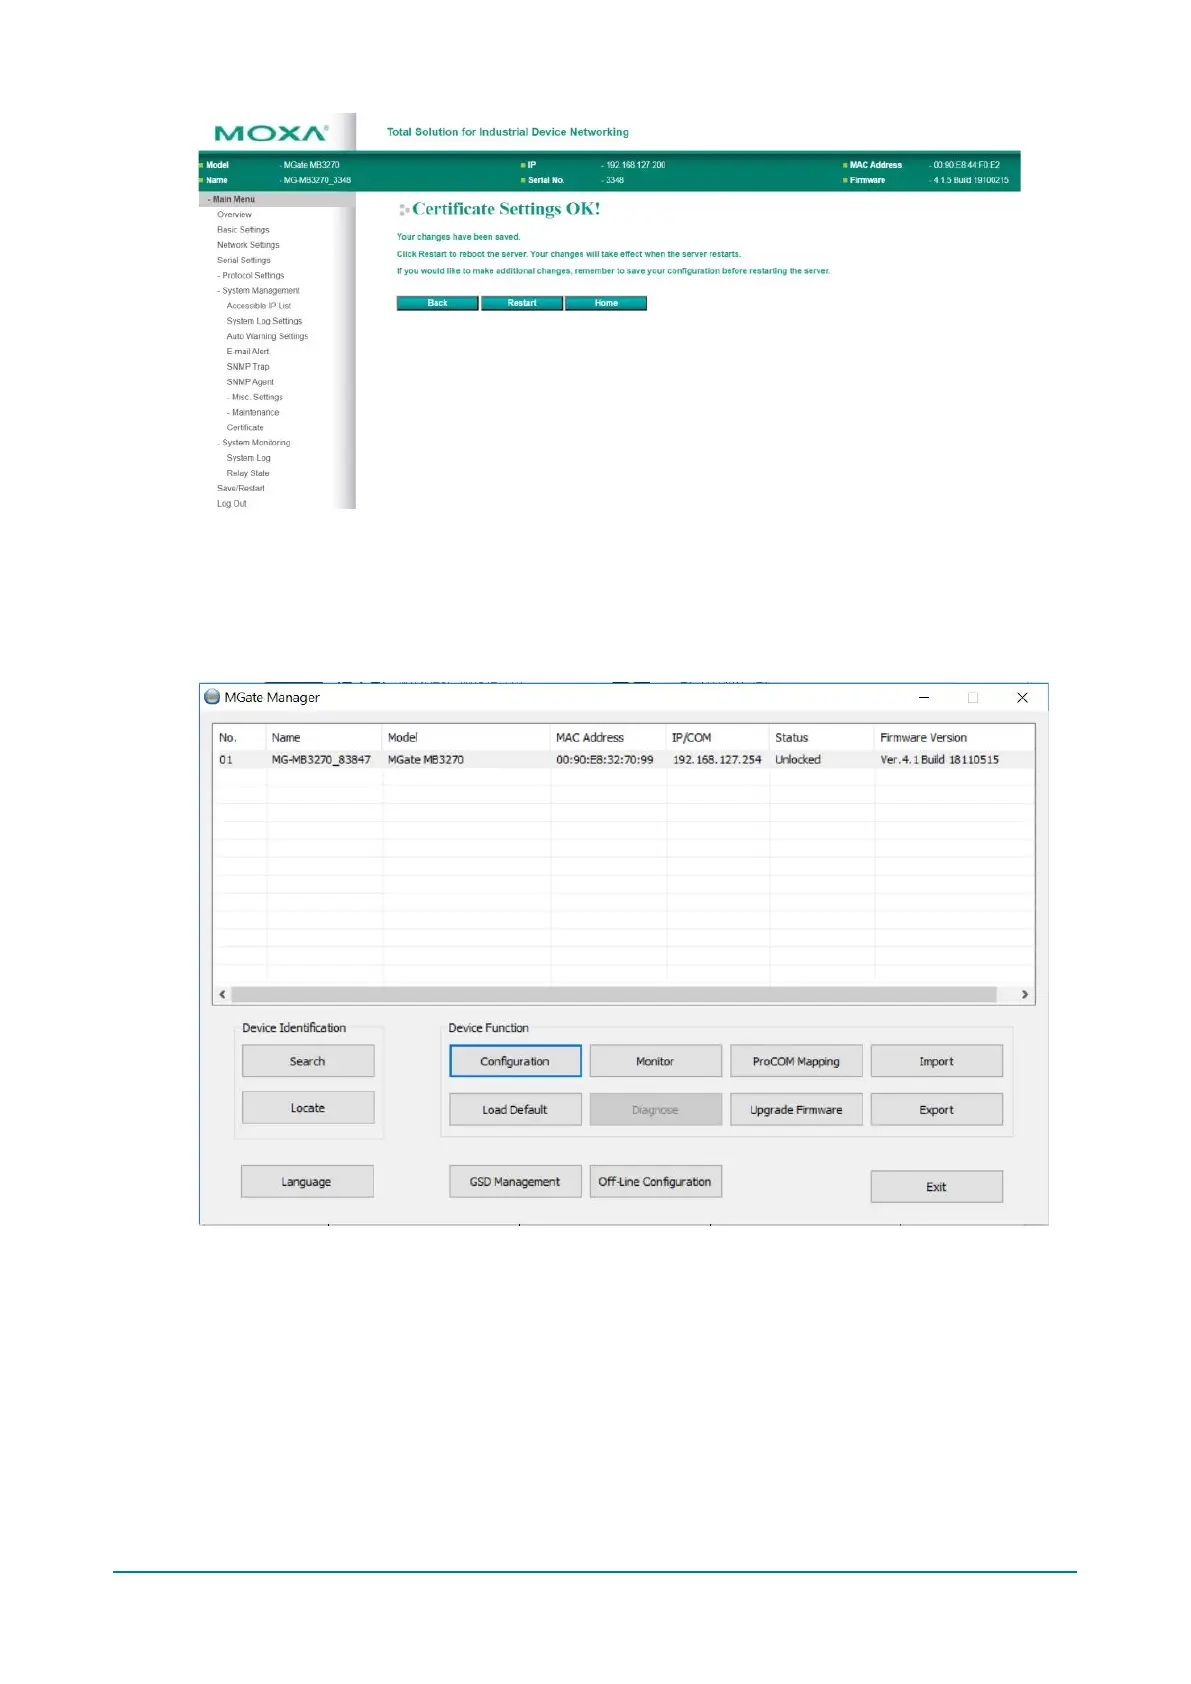Click the Status column header
1191x1684 pixels.
[x=822, y=738]
